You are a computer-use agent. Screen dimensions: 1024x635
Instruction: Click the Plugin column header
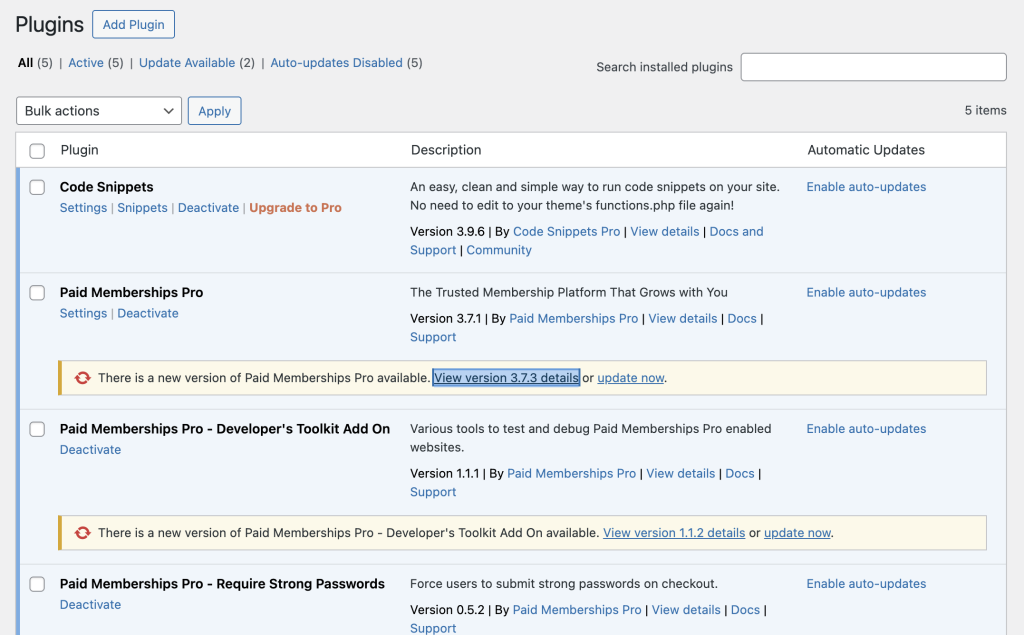pos(80,150)
